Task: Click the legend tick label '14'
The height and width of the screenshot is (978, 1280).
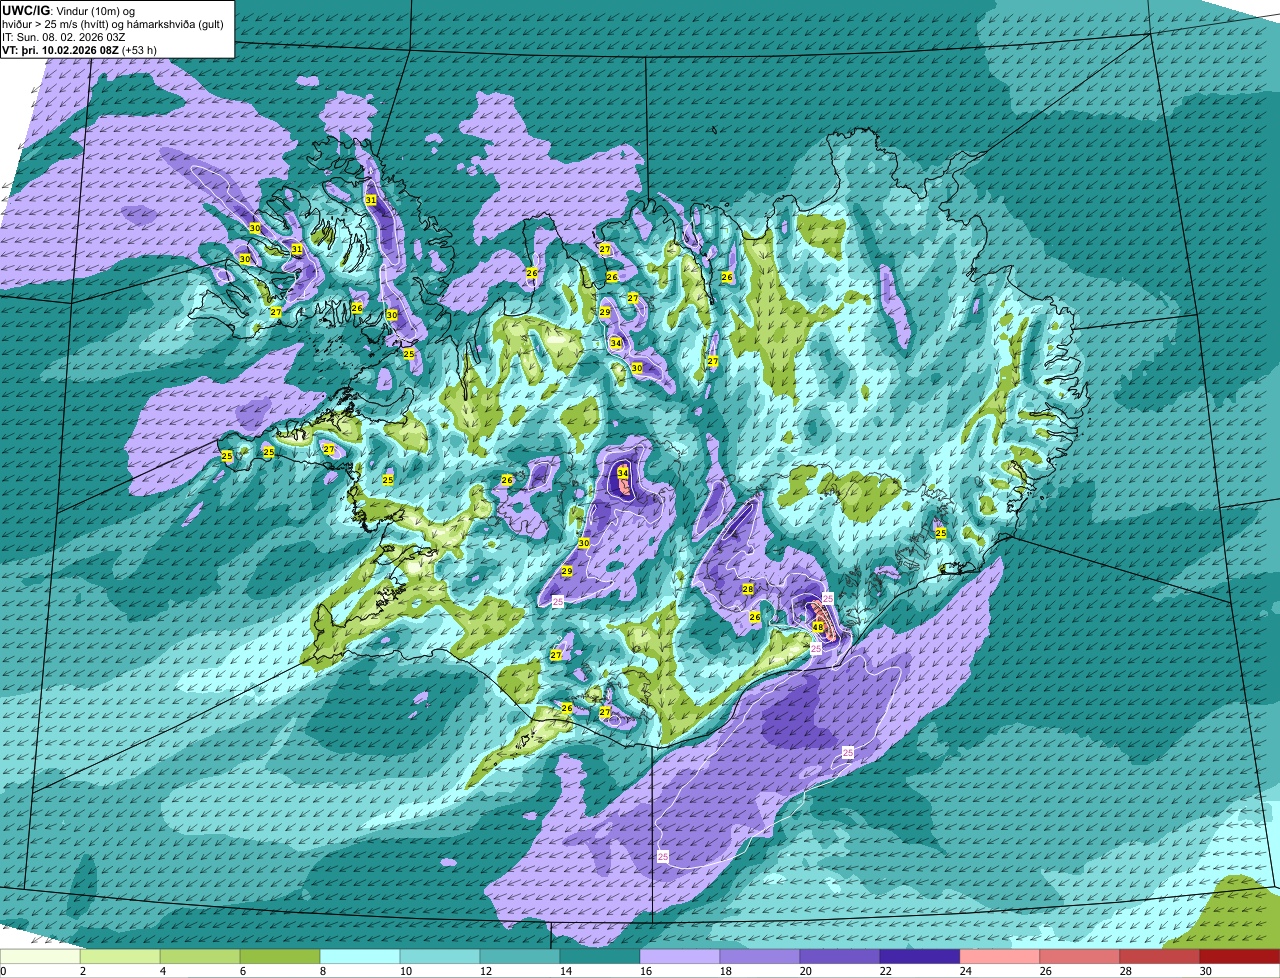Action: point(565,971)
